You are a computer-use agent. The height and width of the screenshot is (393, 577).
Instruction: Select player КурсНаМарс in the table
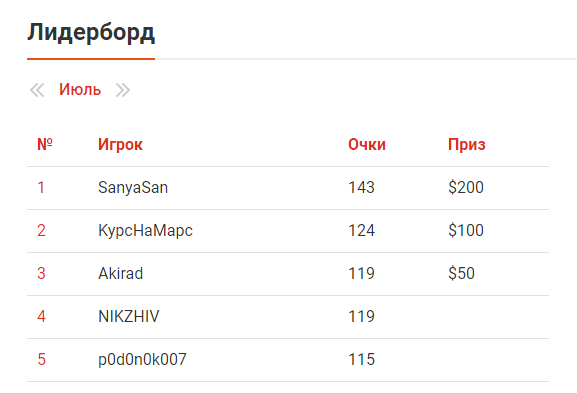click(x=145, y=231)
